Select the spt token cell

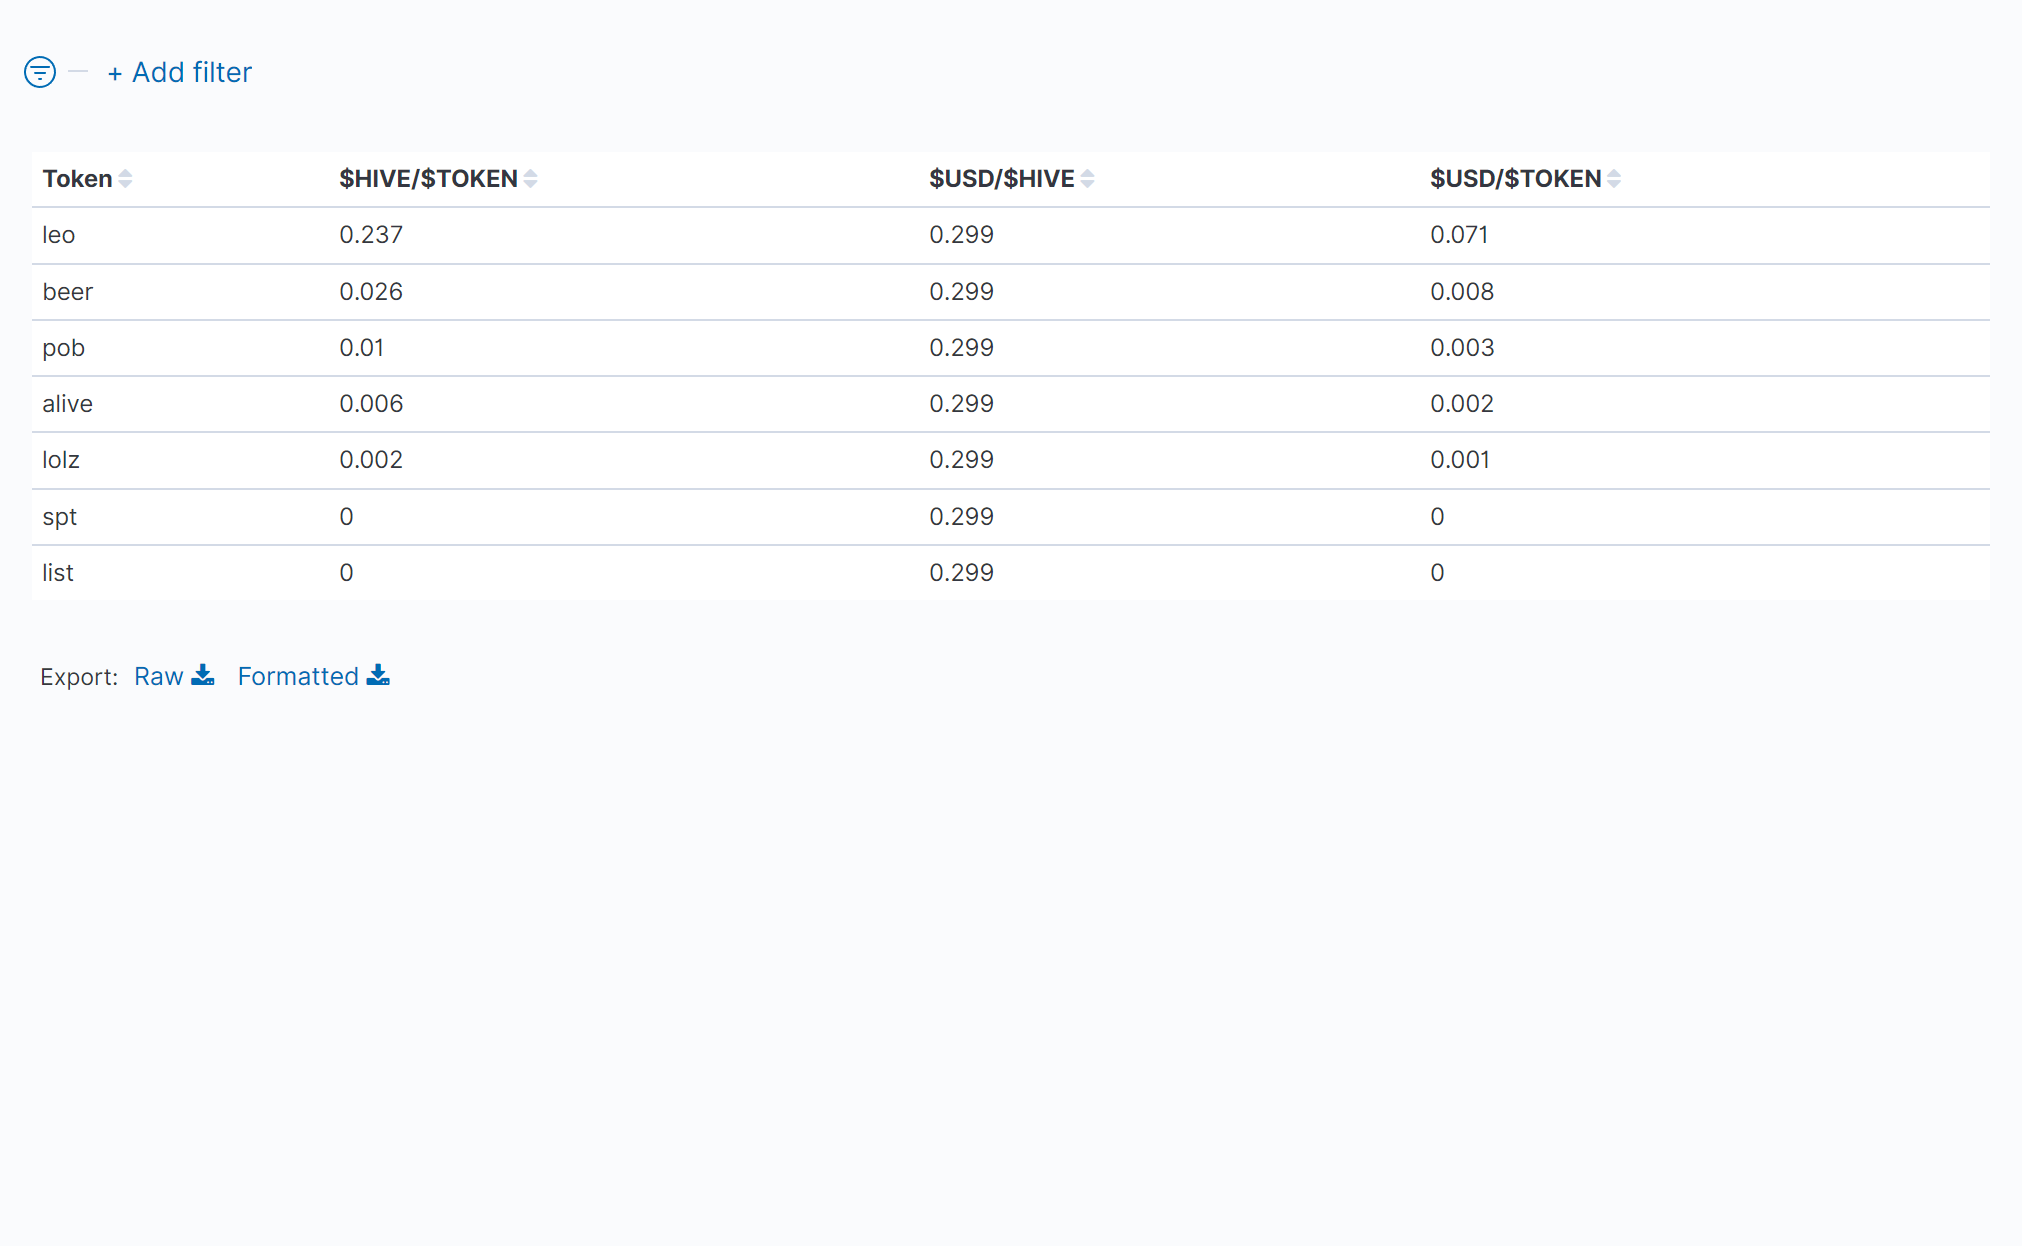[x=59, y=517]
